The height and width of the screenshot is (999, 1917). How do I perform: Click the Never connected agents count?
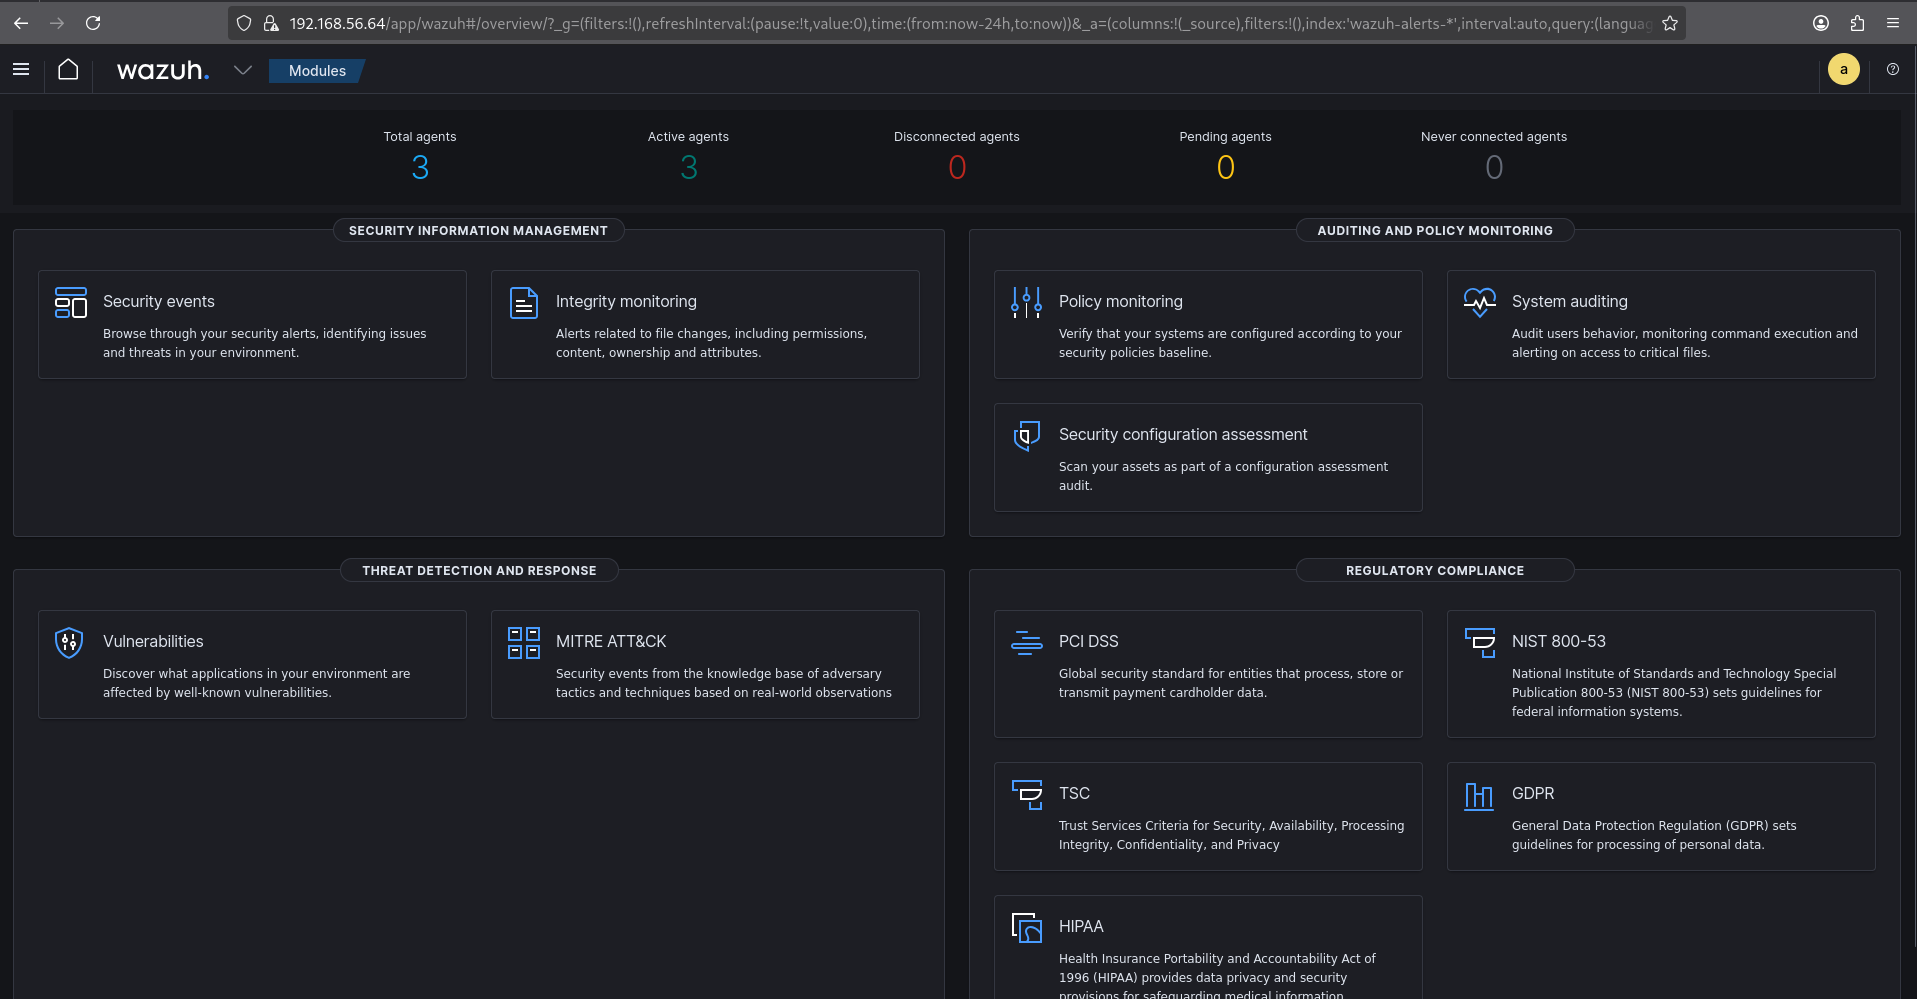tap(1494, 167)
